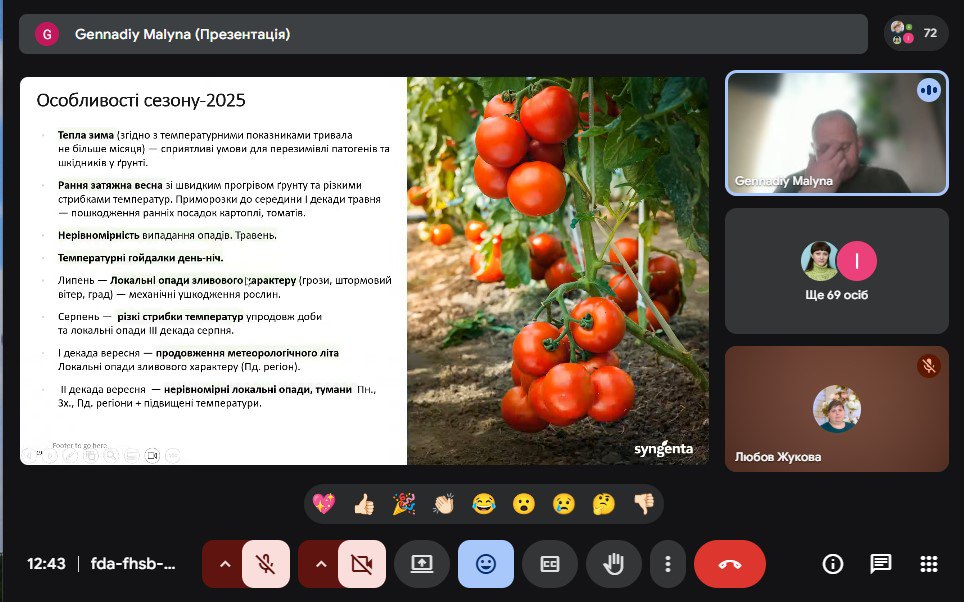Send the thumbs up reaction
Image resolution: width=964 pixels, height=602 pixels.
coord(364,504)
